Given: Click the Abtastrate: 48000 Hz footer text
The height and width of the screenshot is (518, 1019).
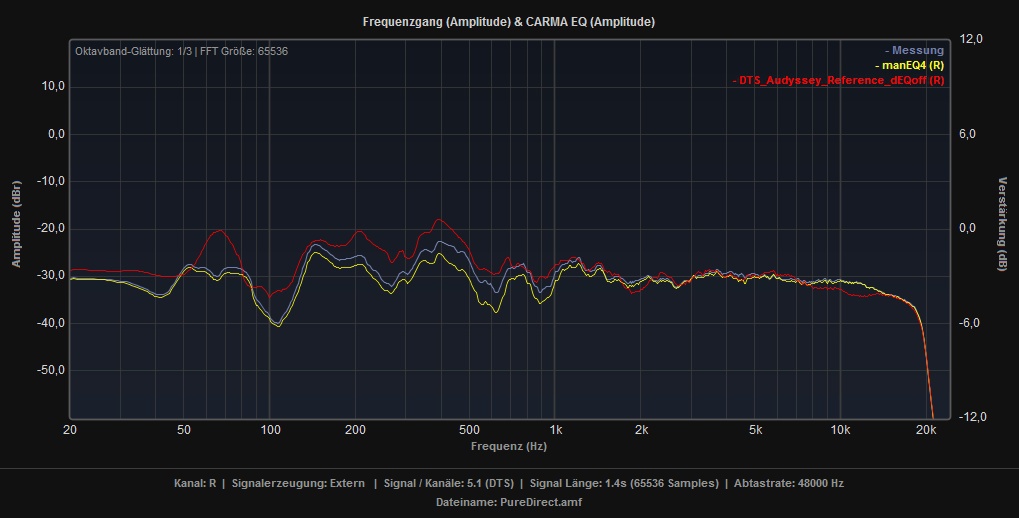Looking at the screenshot, I should [789, 483].
